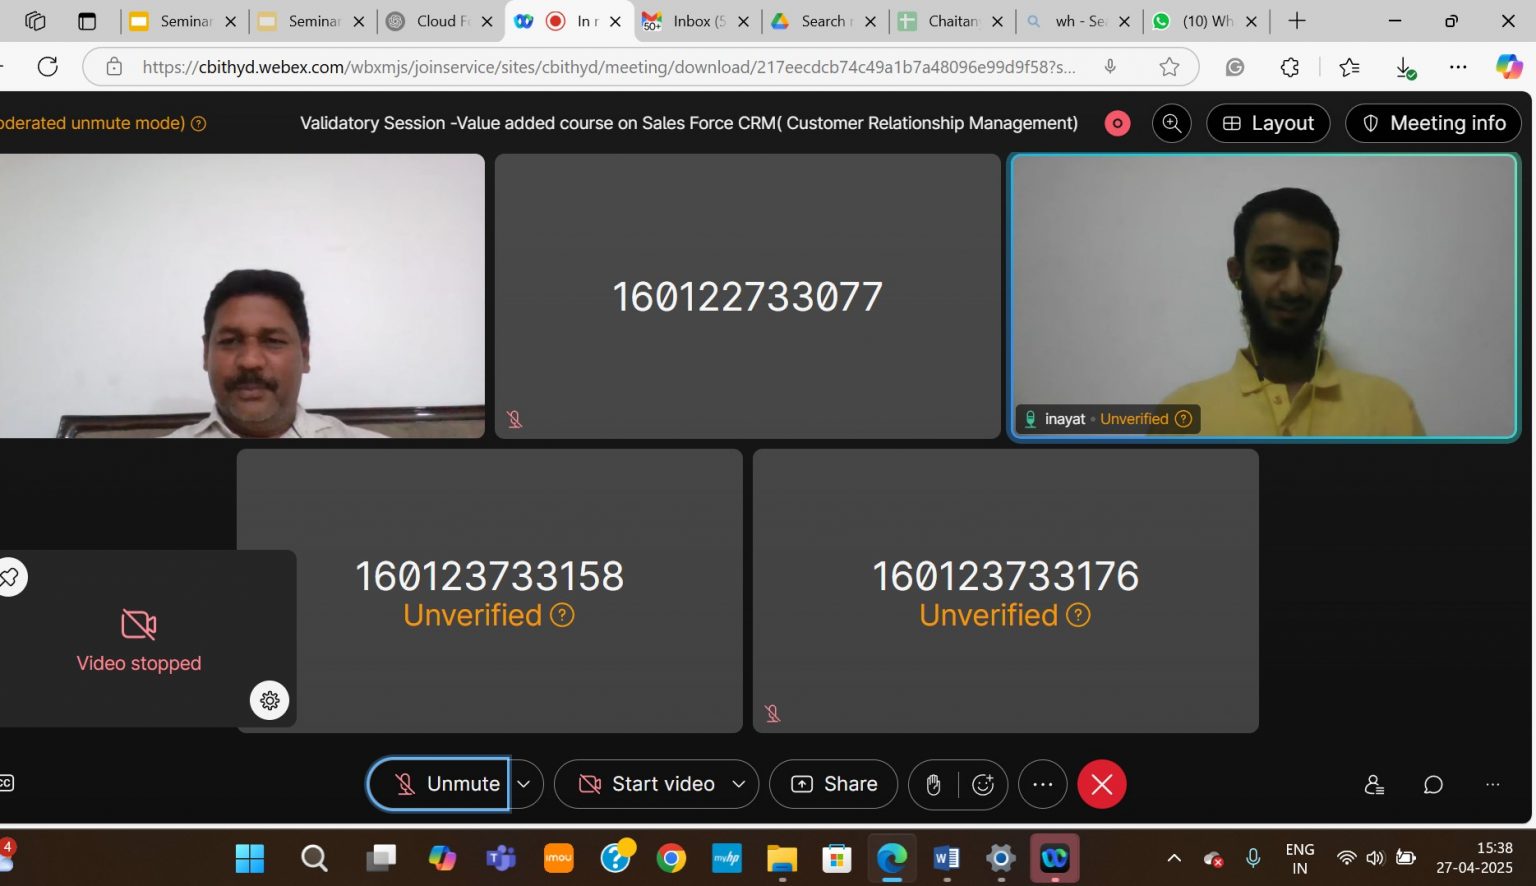The width and height of the screenshot is (1536, 886).
Task: Switch to the Inbox Gmail tab
Action: tap(692, 21)
